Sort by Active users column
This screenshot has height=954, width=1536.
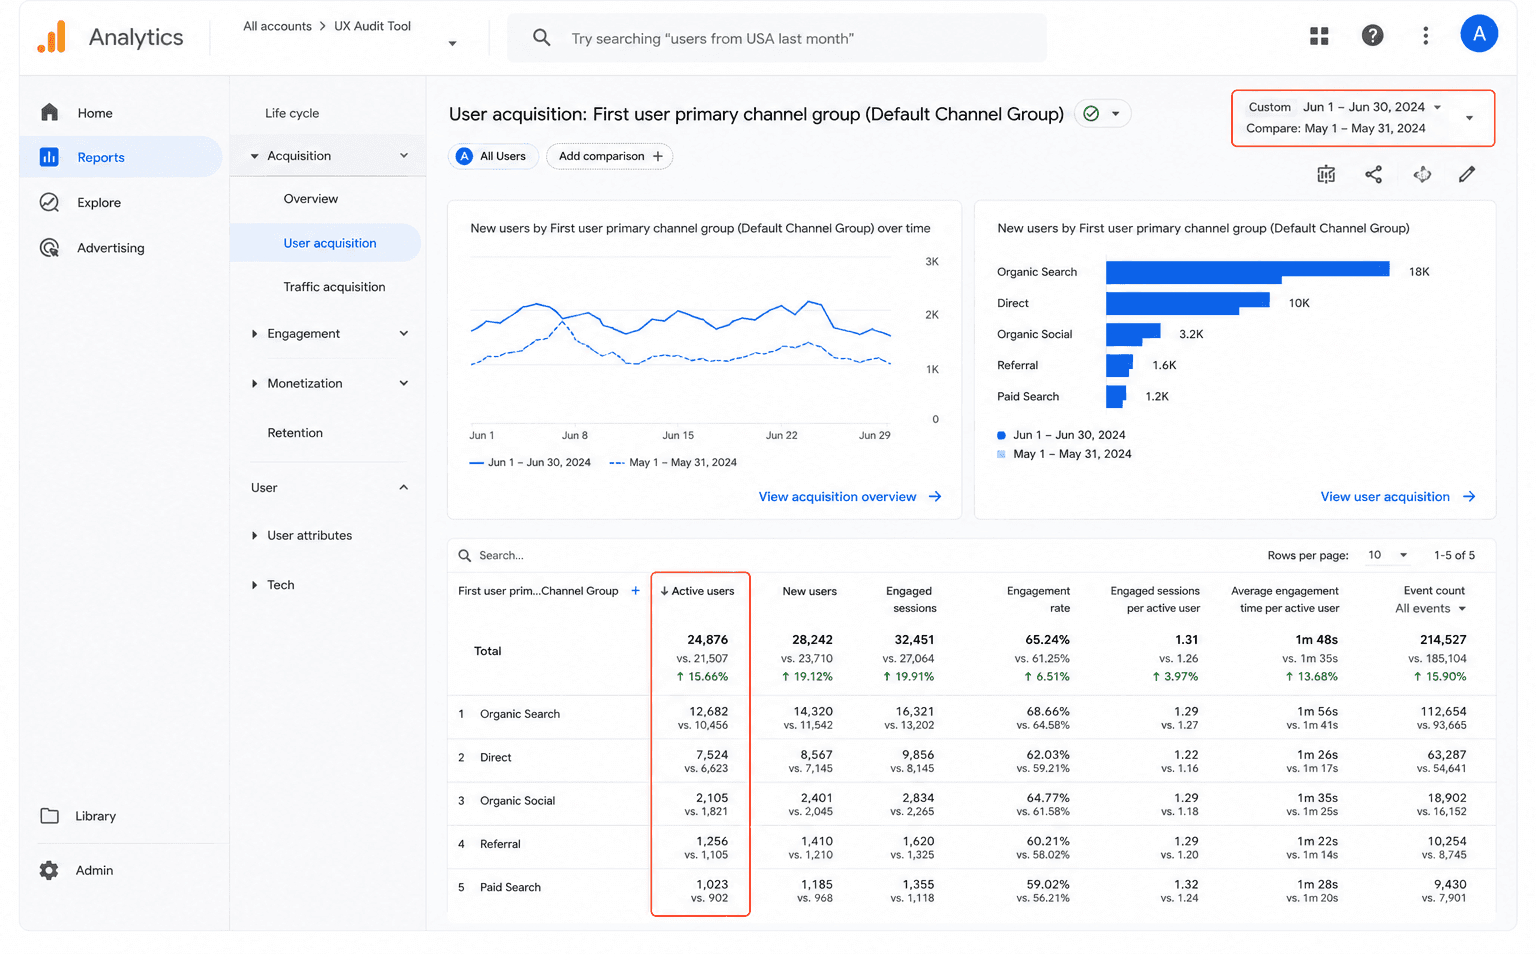697,591
